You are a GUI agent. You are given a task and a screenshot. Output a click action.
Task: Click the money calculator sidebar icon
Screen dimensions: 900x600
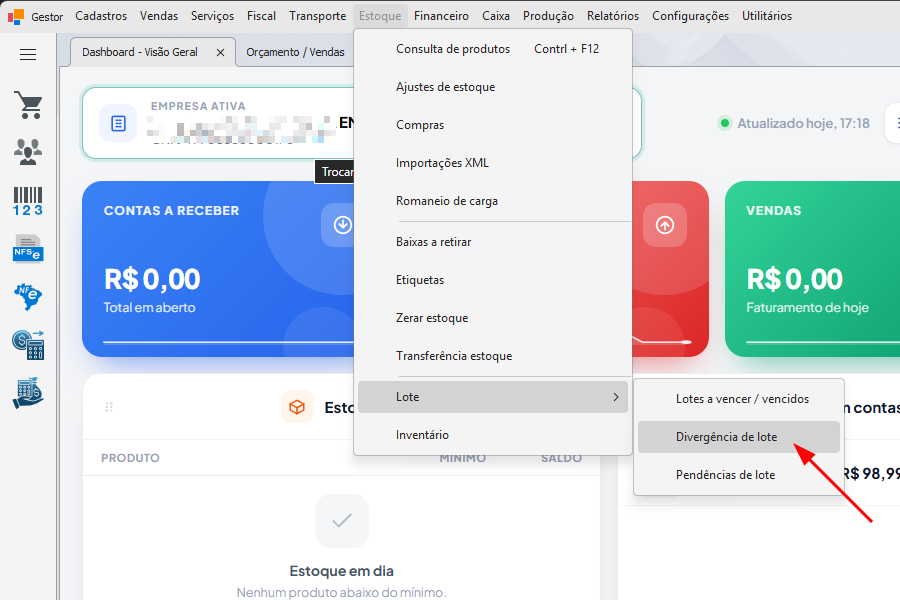pos(28,344)
